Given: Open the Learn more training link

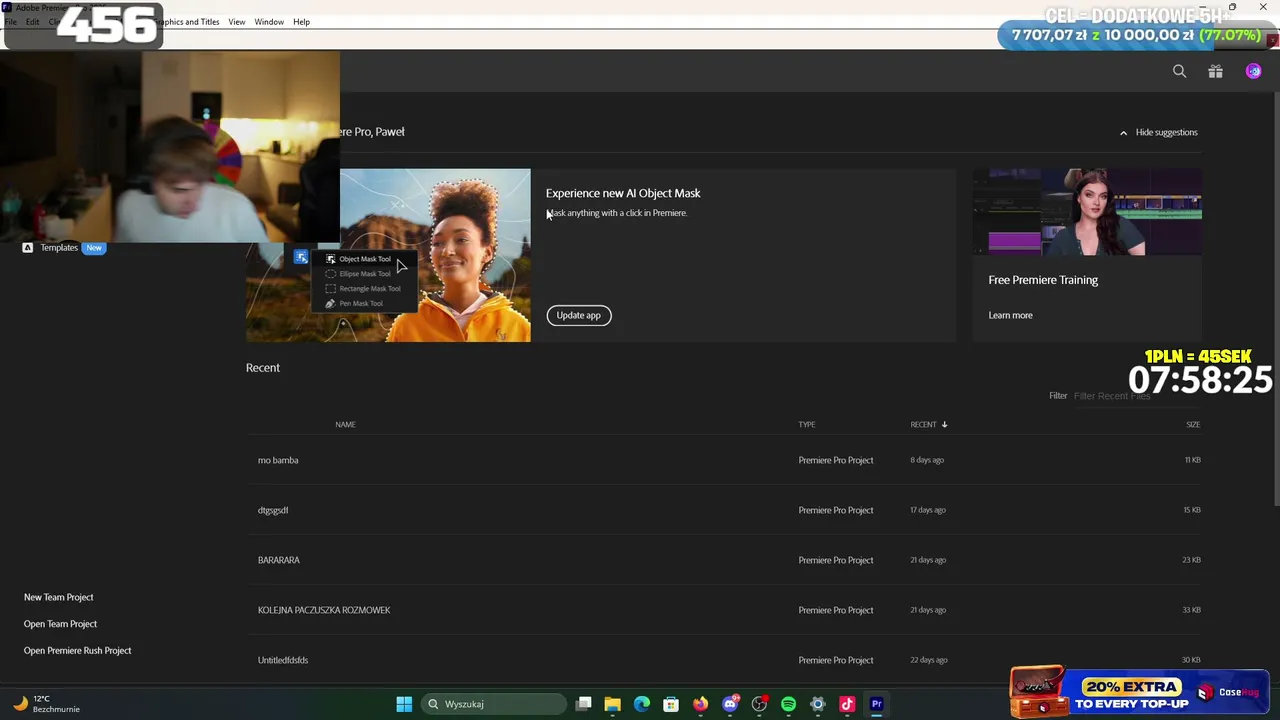Looking at the screenshot, I should [x=1010, y=315].
